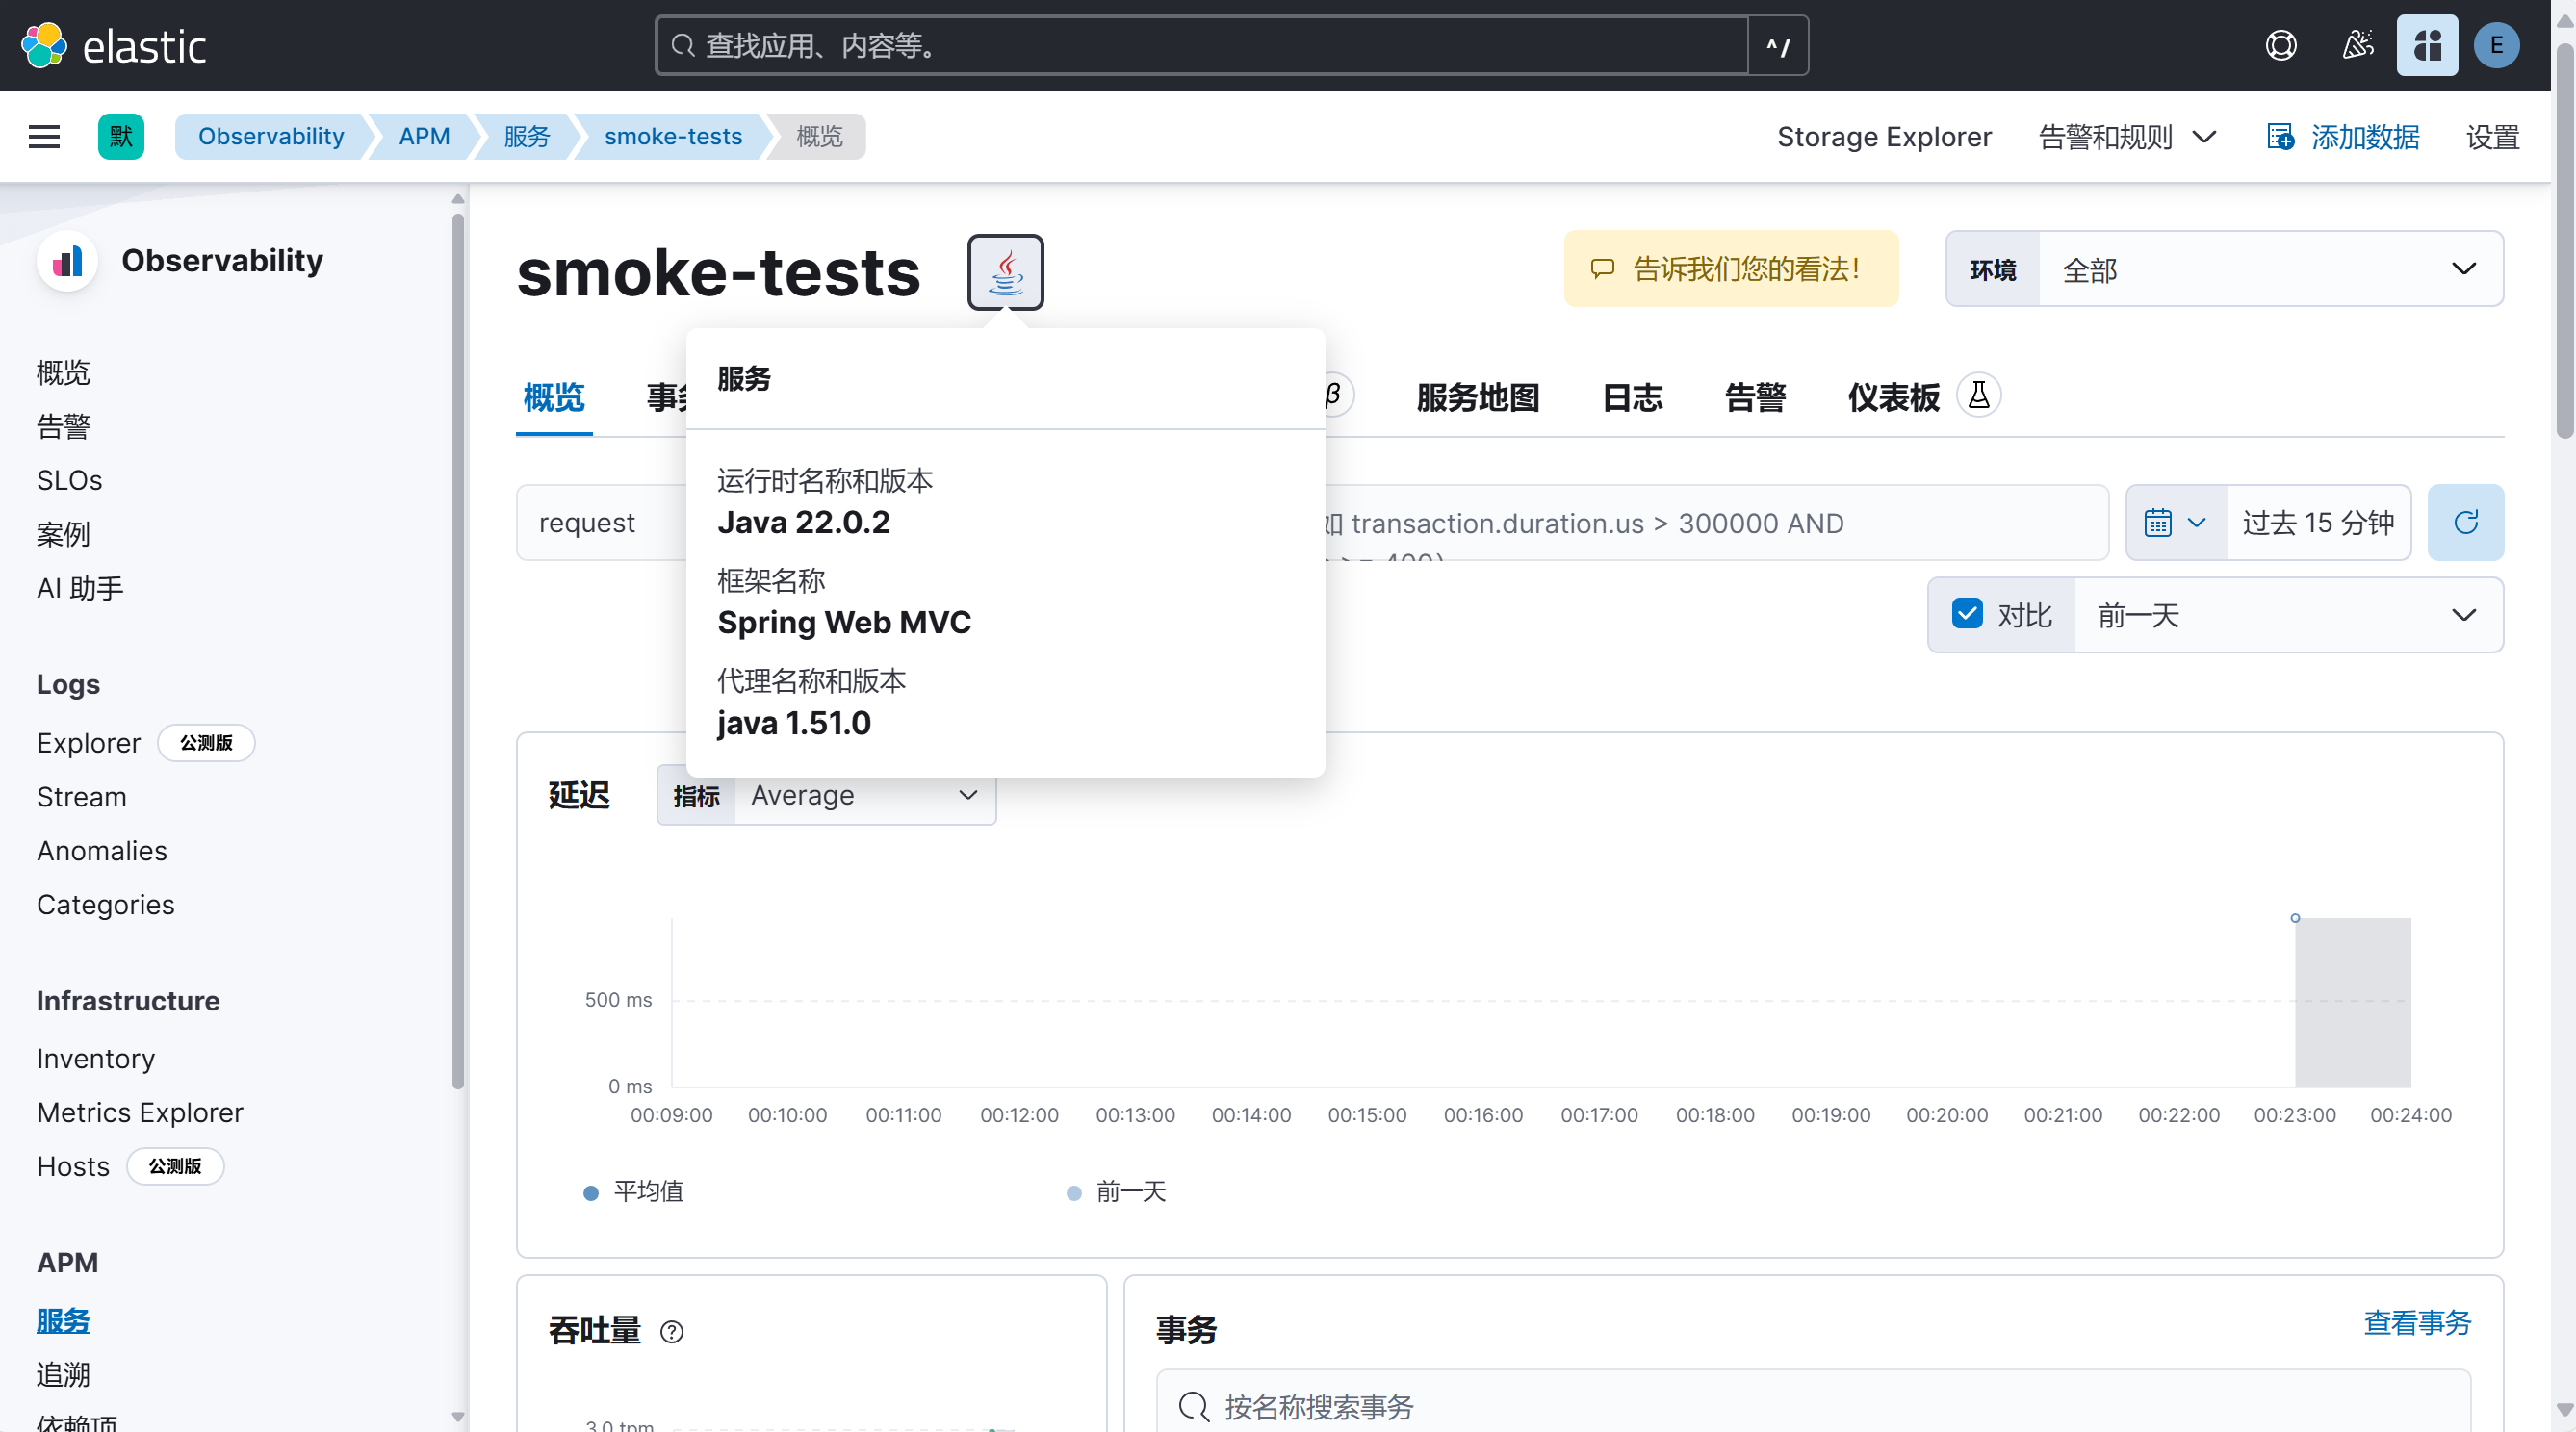Click the 告诉我们您的看法 feedback button
Screen dimensions: 2576x1432
(x=1730, y=269)
